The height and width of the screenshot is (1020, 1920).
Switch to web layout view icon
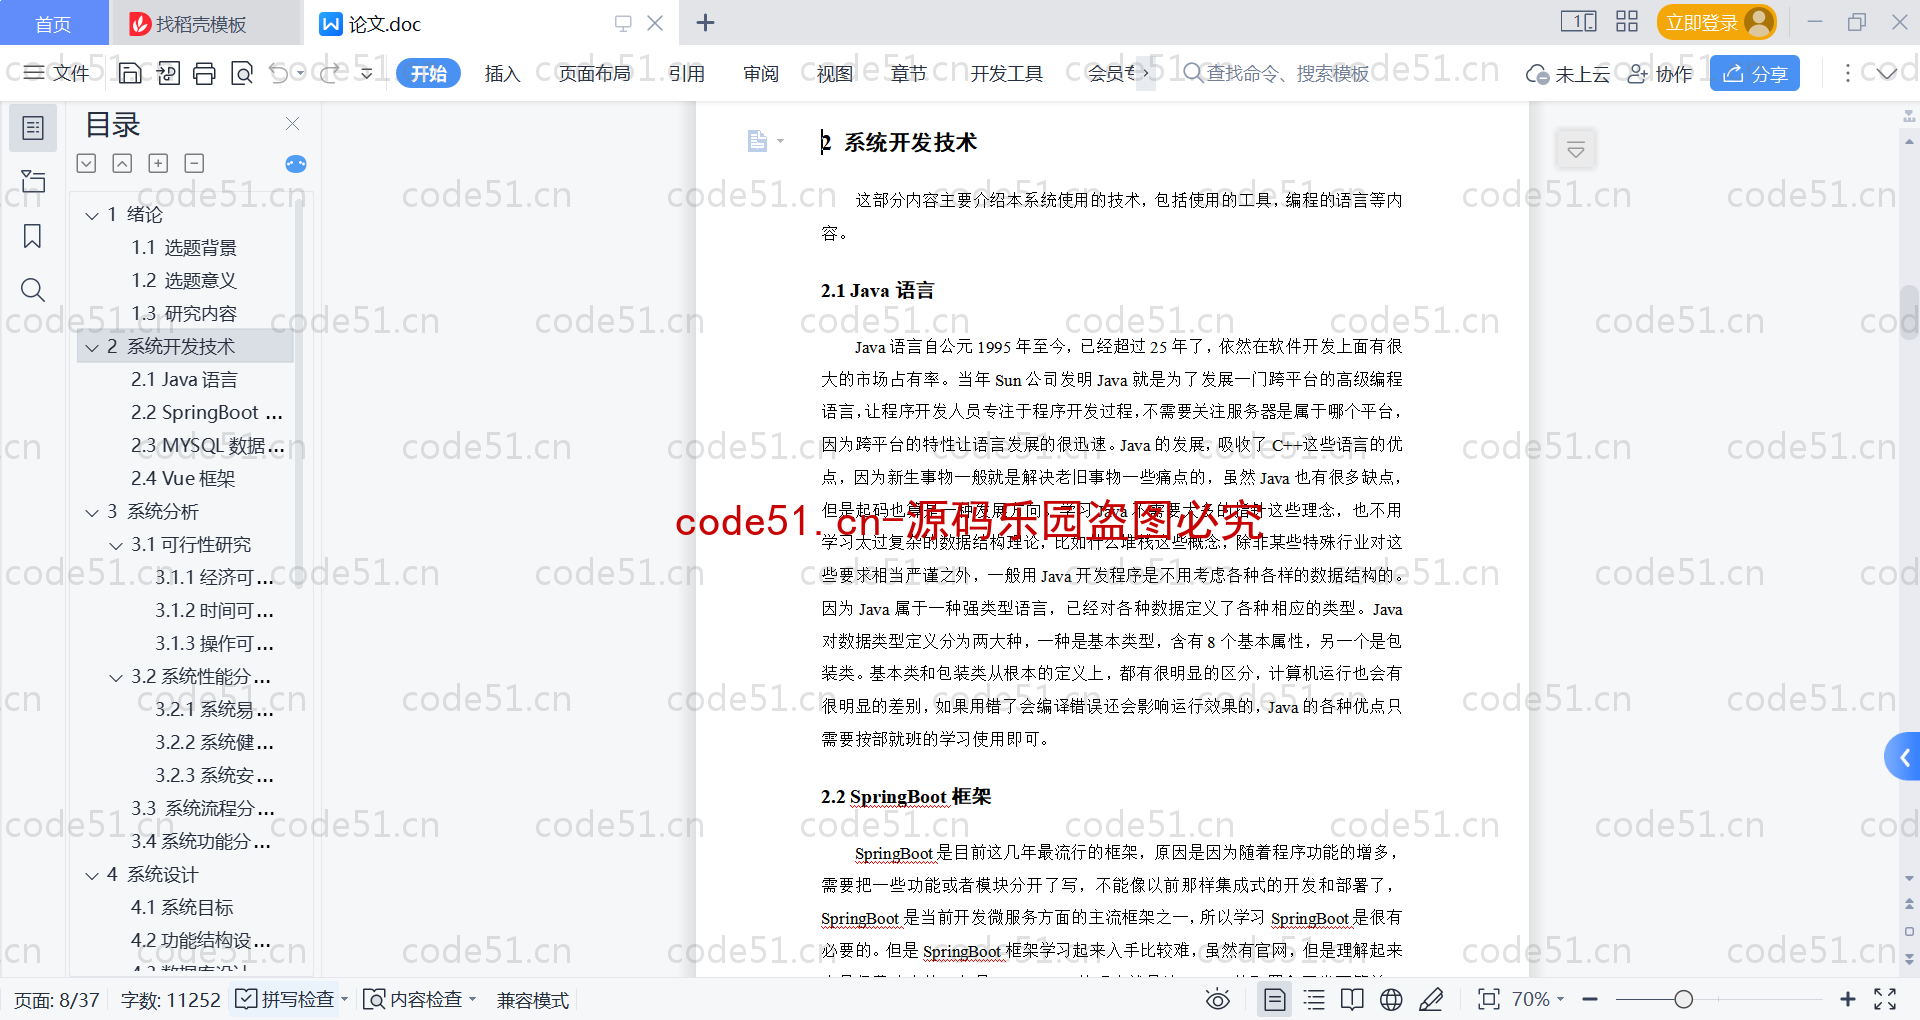point(1391,999)
